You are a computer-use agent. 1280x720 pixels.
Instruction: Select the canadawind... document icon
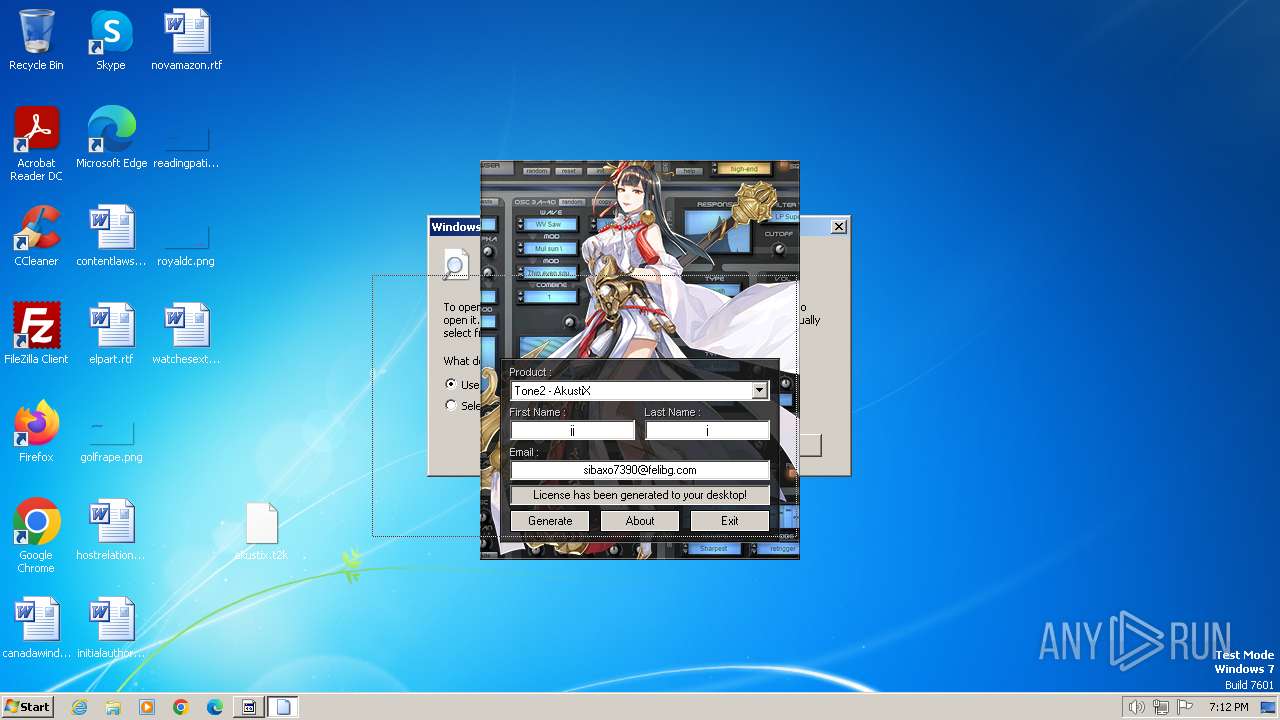(x=36, y=628)
